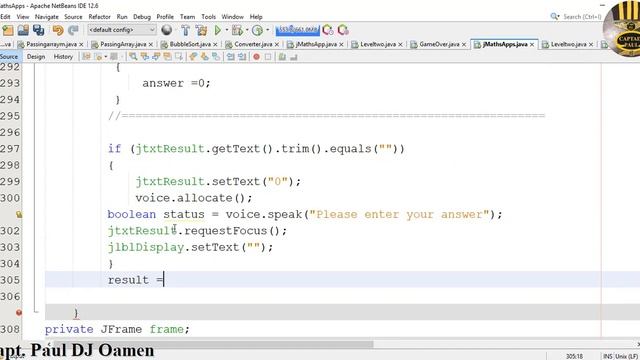Image resolution: width=640 pixels, height=360 pixels.
Task: Click the red error marker below line 306
Action: [x=19, y=313]
